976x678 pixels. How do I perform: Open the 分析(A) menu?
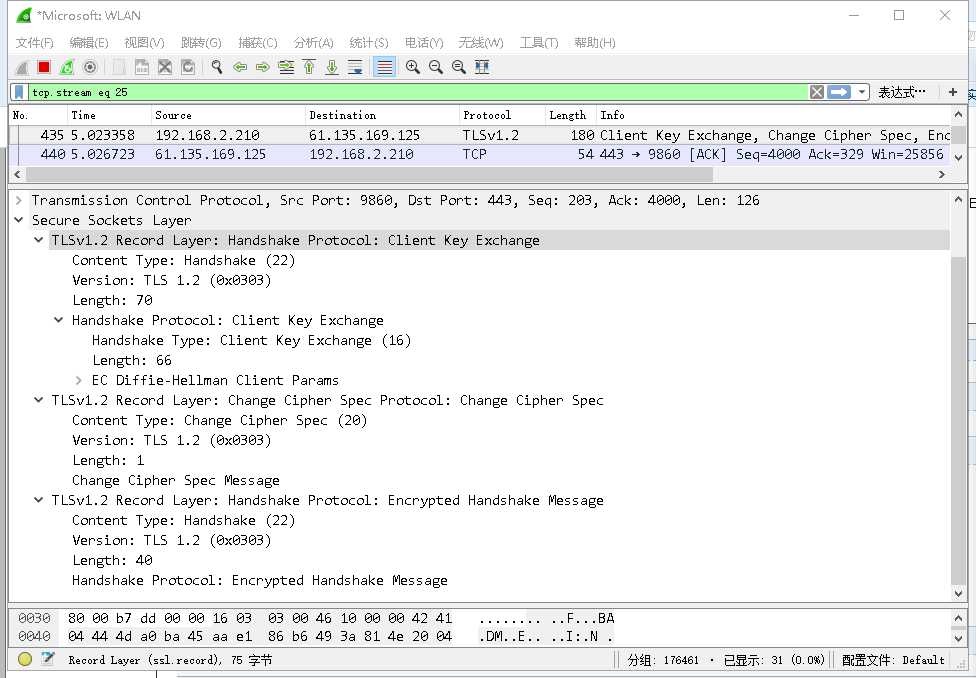click(314, 42)
